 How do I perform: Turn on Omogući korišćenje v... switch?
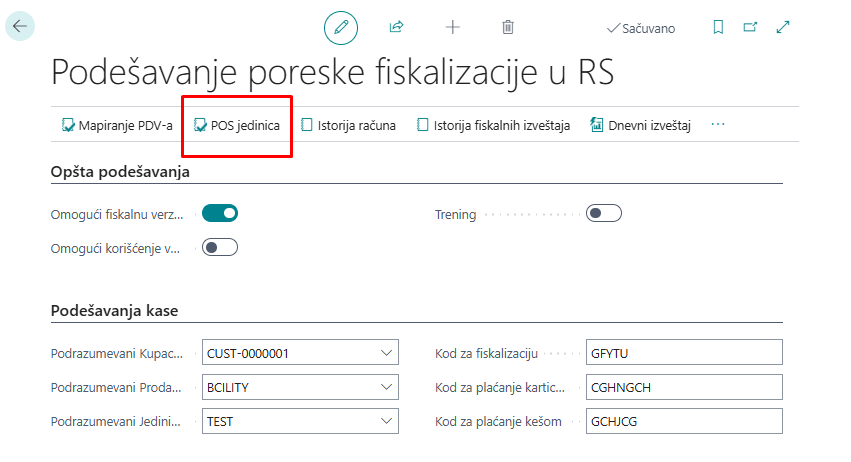[220, 247]
